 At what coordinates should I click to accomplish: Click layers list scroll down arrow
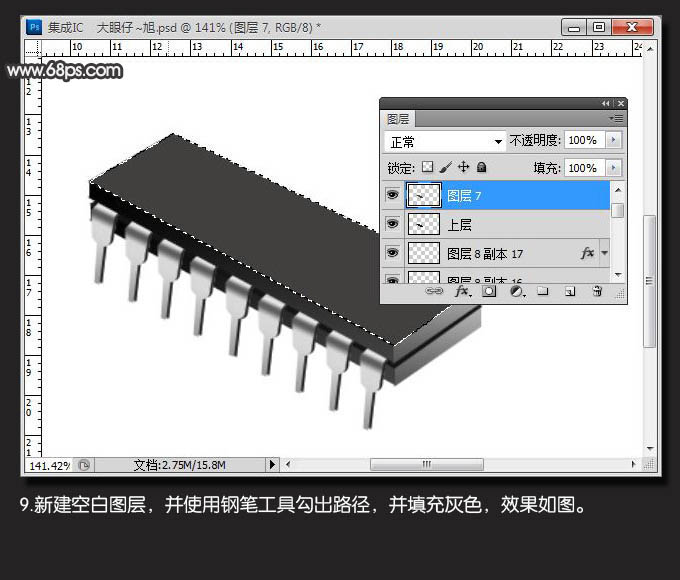point(618,275)
